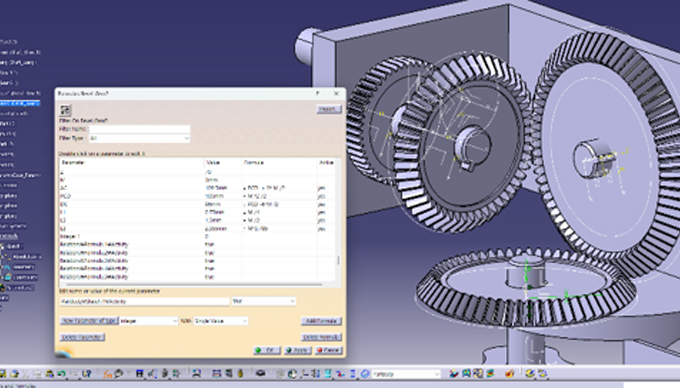
Task: Click the Save icon in bottom toolbar
Action: 3,373
